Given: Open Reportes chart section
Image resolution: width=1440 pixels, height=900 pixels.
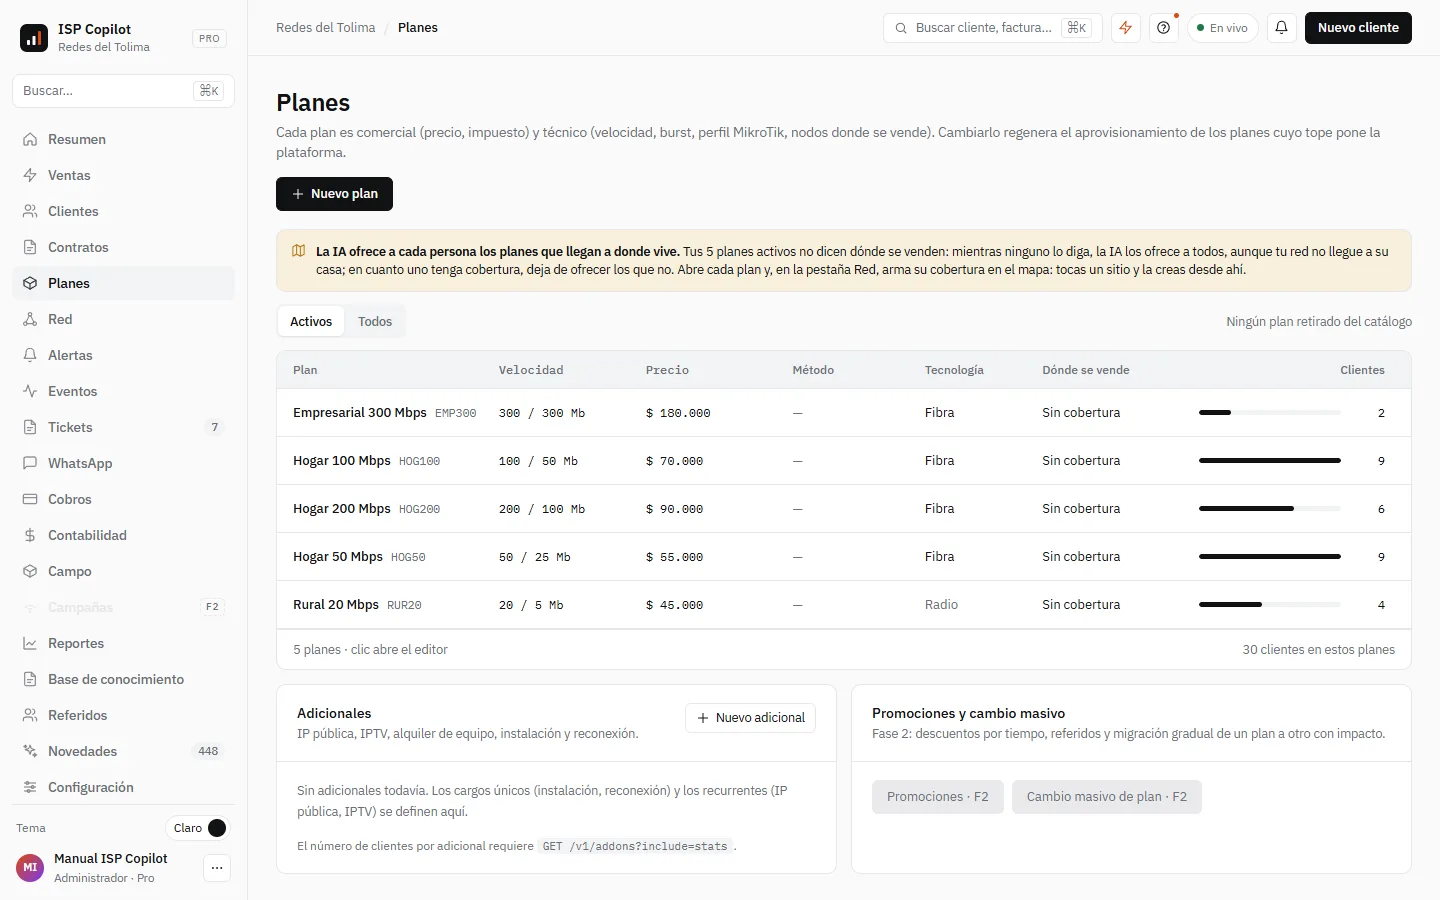Looking at the screenshot, I should click(123, 643).
